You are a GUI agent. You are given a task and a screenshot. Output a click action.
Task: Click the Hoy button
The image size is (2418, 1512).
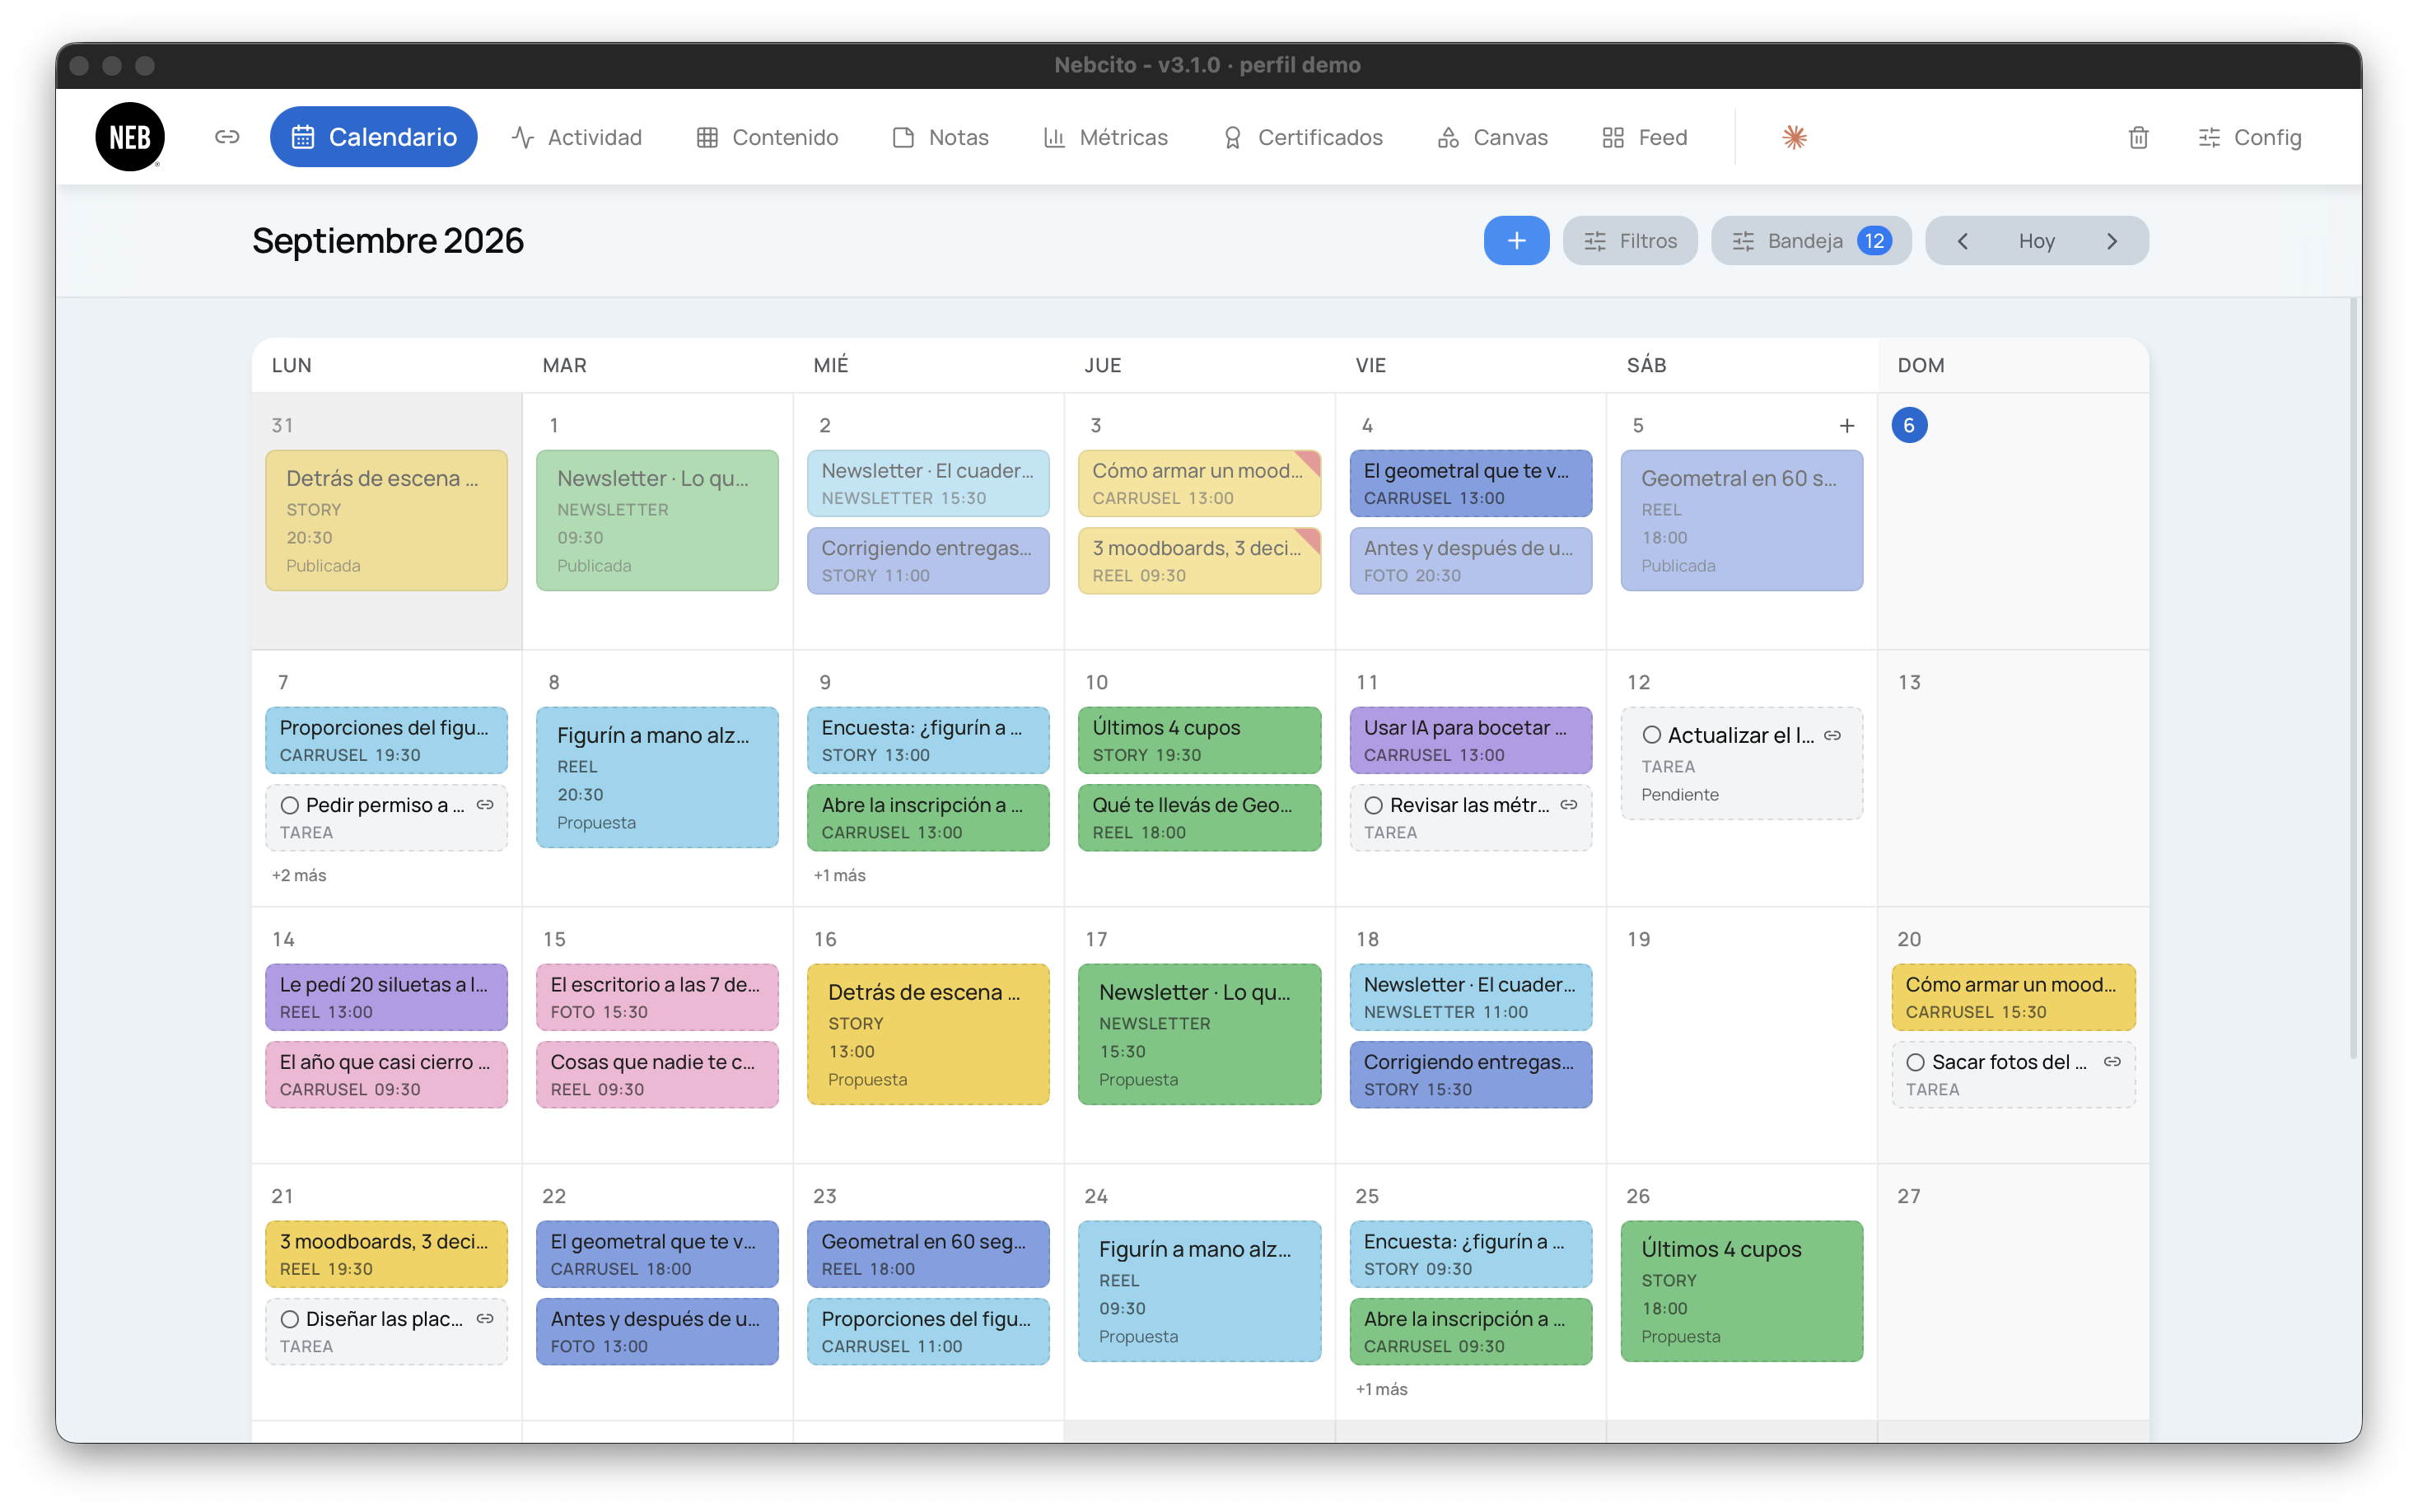tap(2037, 241)
